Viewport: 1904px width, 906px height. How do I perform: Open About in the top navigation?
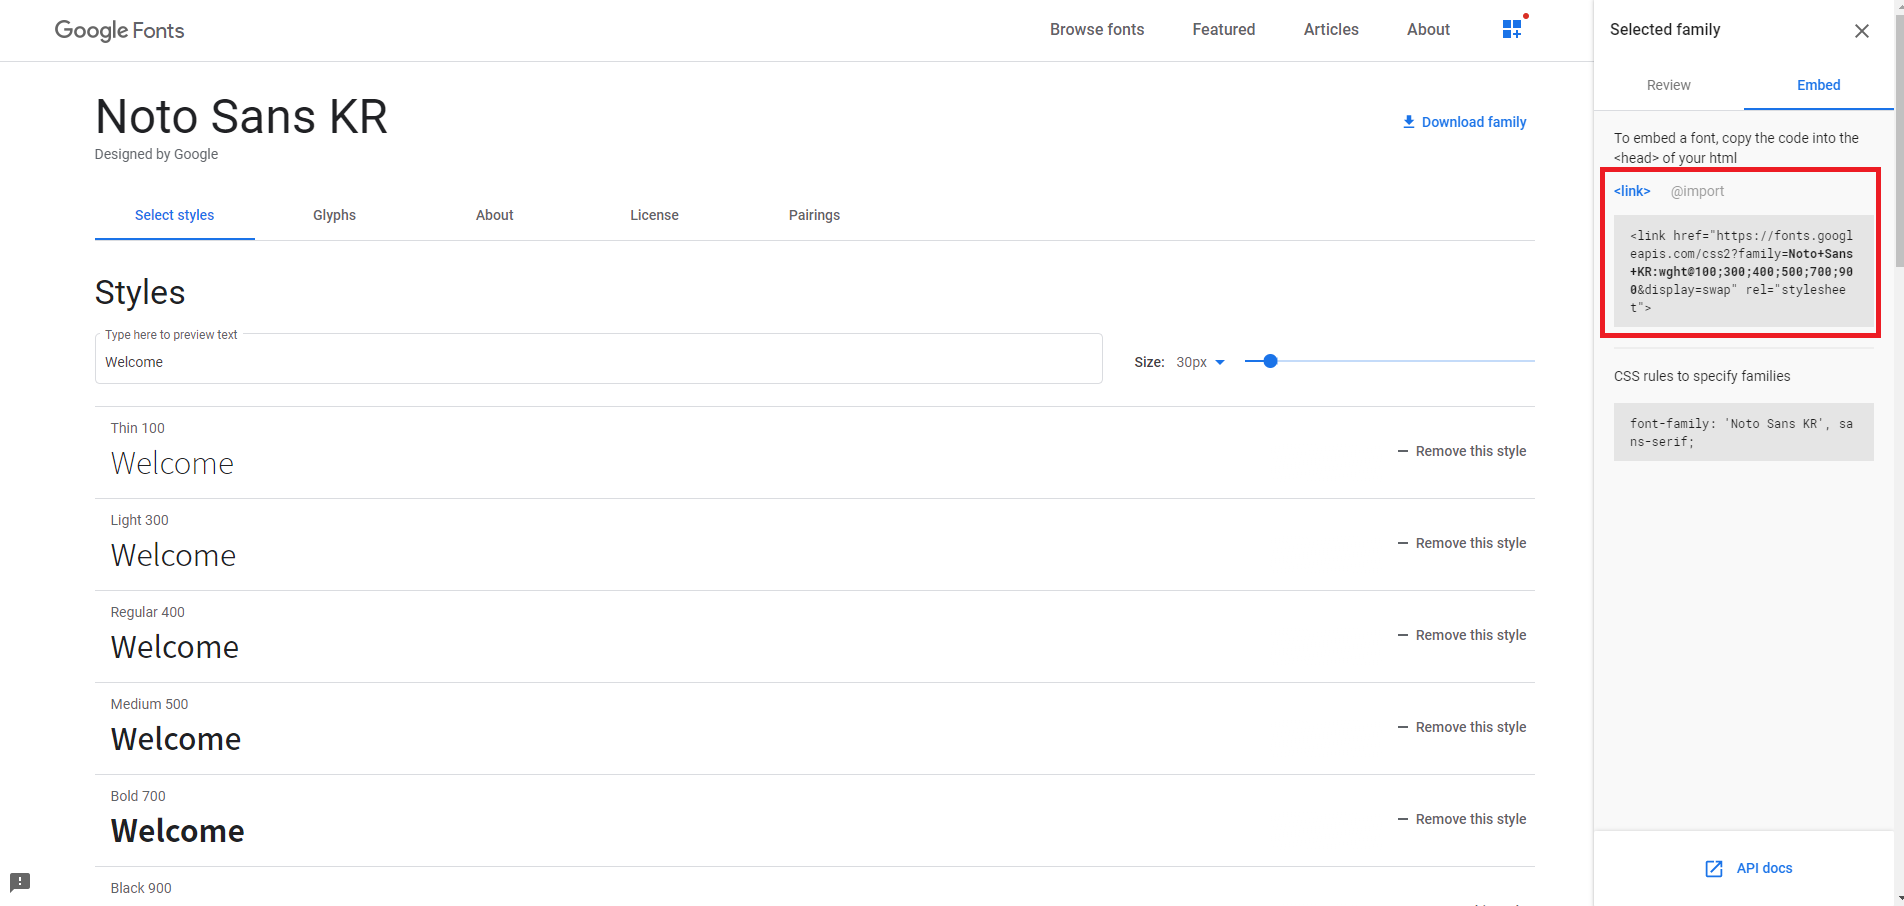click(x=1428, y=29)
